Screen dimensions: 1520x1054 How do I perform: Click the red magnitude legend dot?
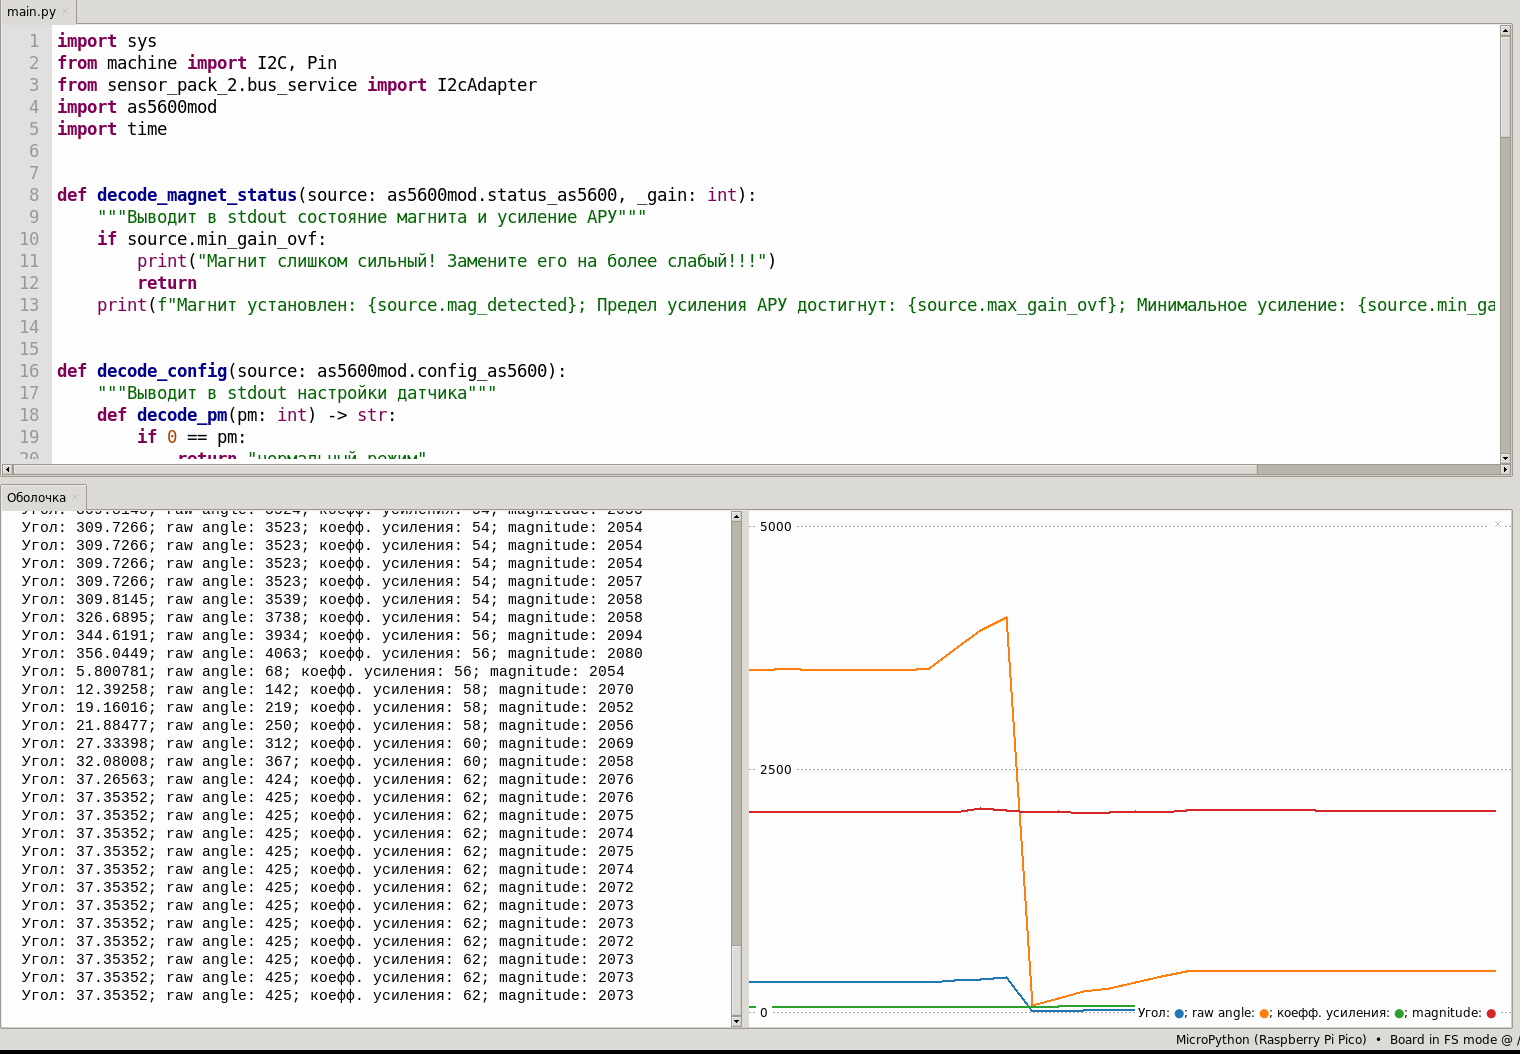tap(1491, 1013)
